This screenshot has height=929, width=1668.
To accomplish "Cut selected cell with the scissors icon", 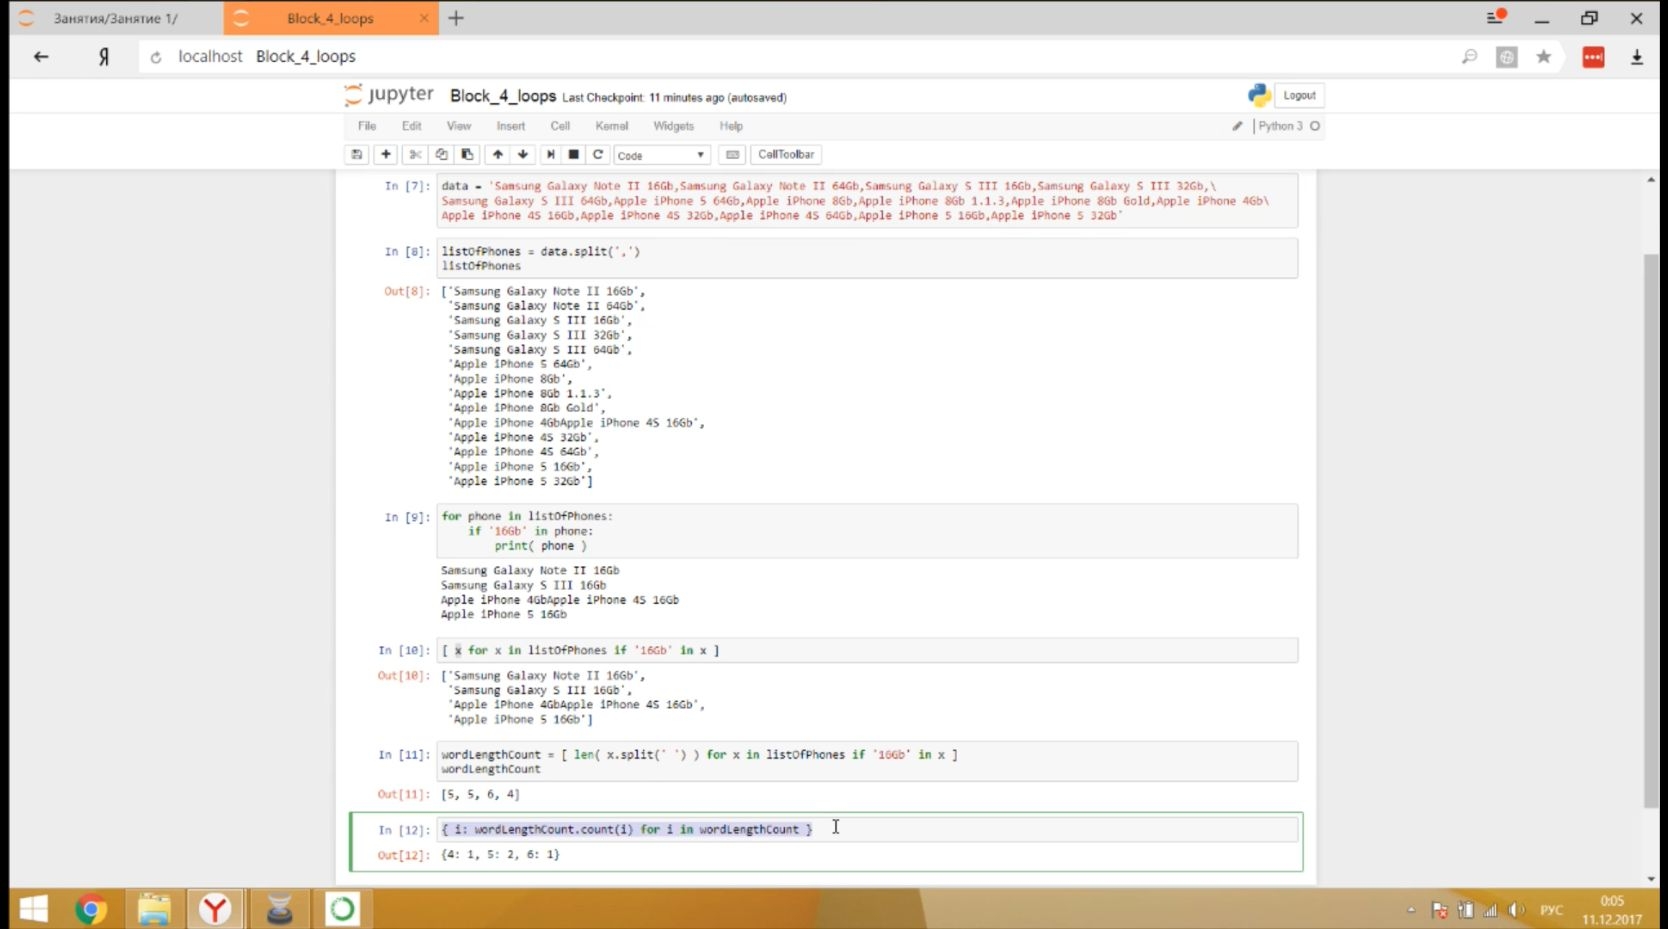I will pyautogui.click(x=415, y=154).
